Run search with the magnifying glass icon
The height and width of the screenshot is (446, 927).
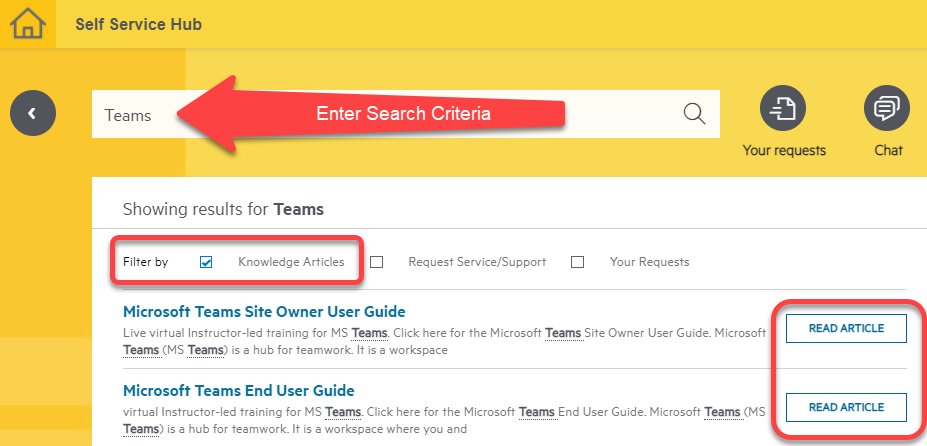[x=694, y=113]
